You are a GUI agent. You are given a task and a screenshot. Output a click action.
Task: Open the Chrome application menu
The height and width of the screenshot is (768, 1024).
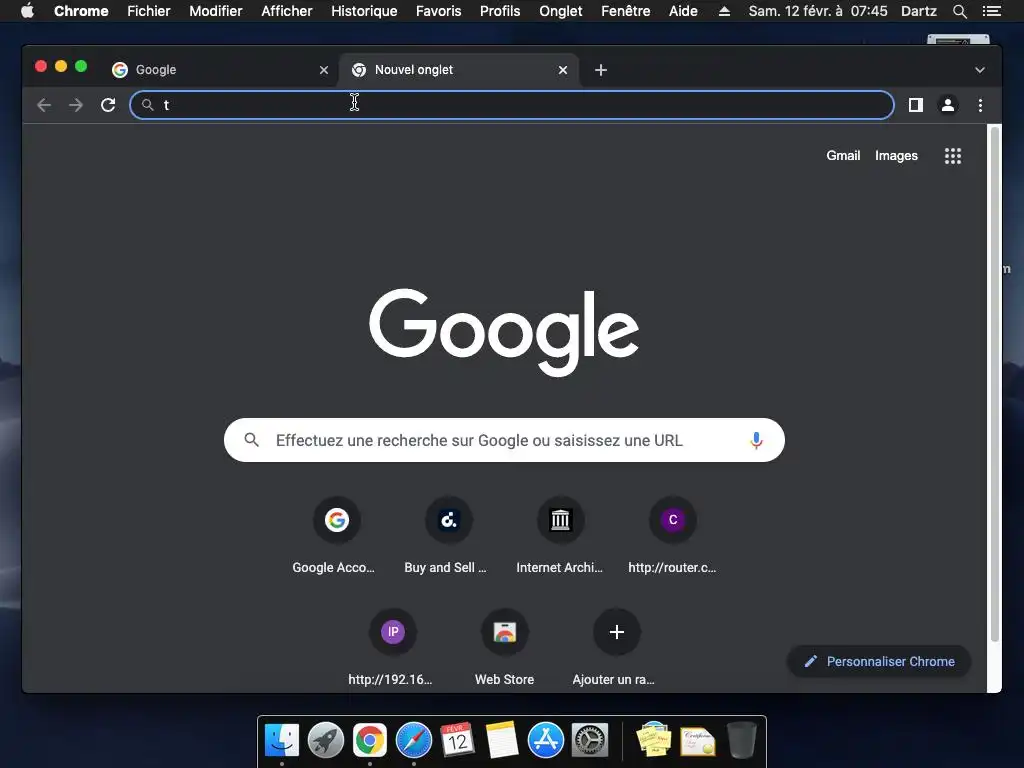click(81, 11)
